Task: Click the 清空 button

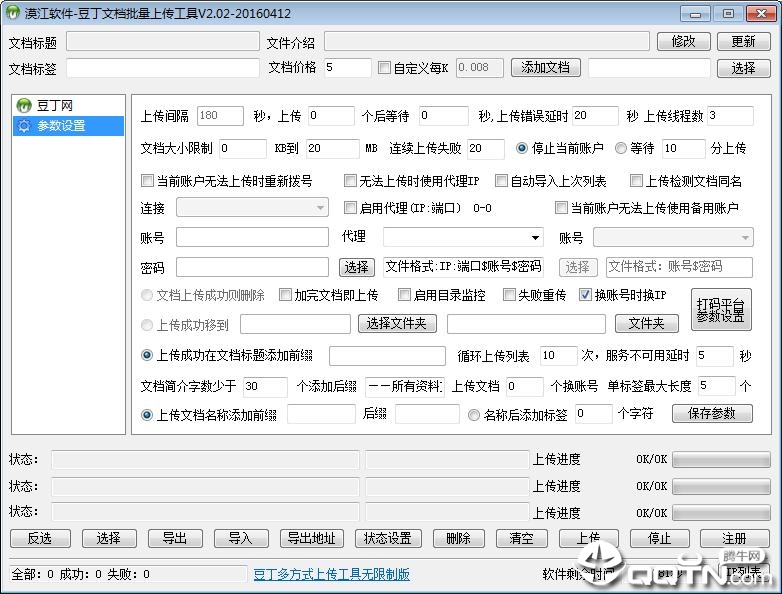Action: [522, 538]
